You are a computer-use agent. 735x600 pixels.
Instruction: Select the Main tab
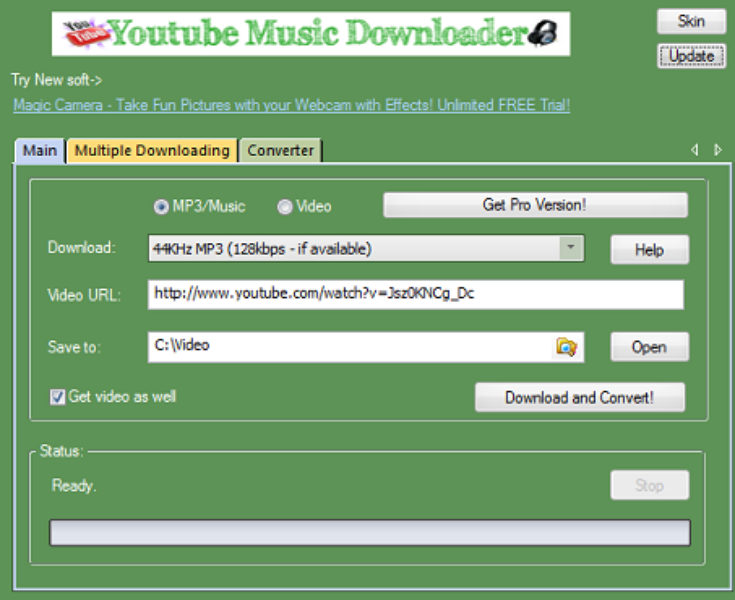[40, 151]
